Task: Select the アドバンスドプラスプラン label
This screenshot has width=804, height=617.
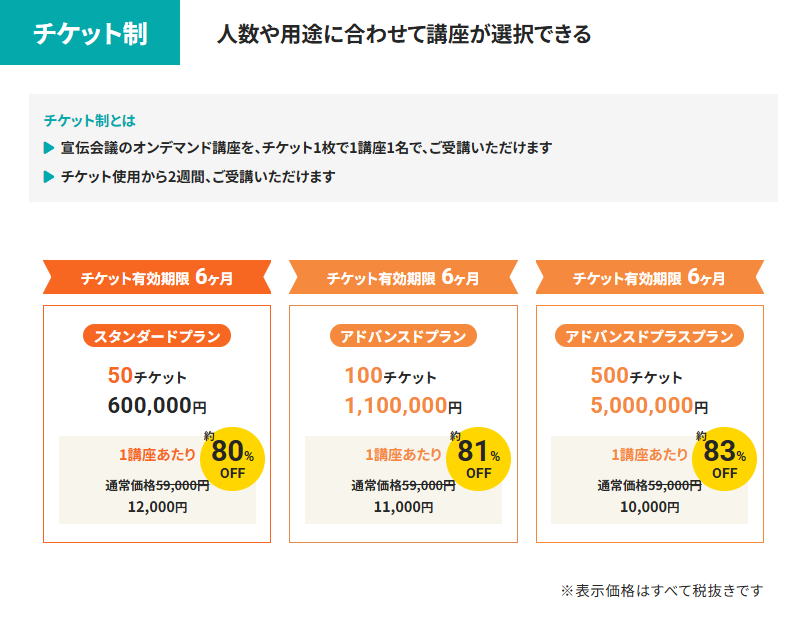Action: click(649, 336)
